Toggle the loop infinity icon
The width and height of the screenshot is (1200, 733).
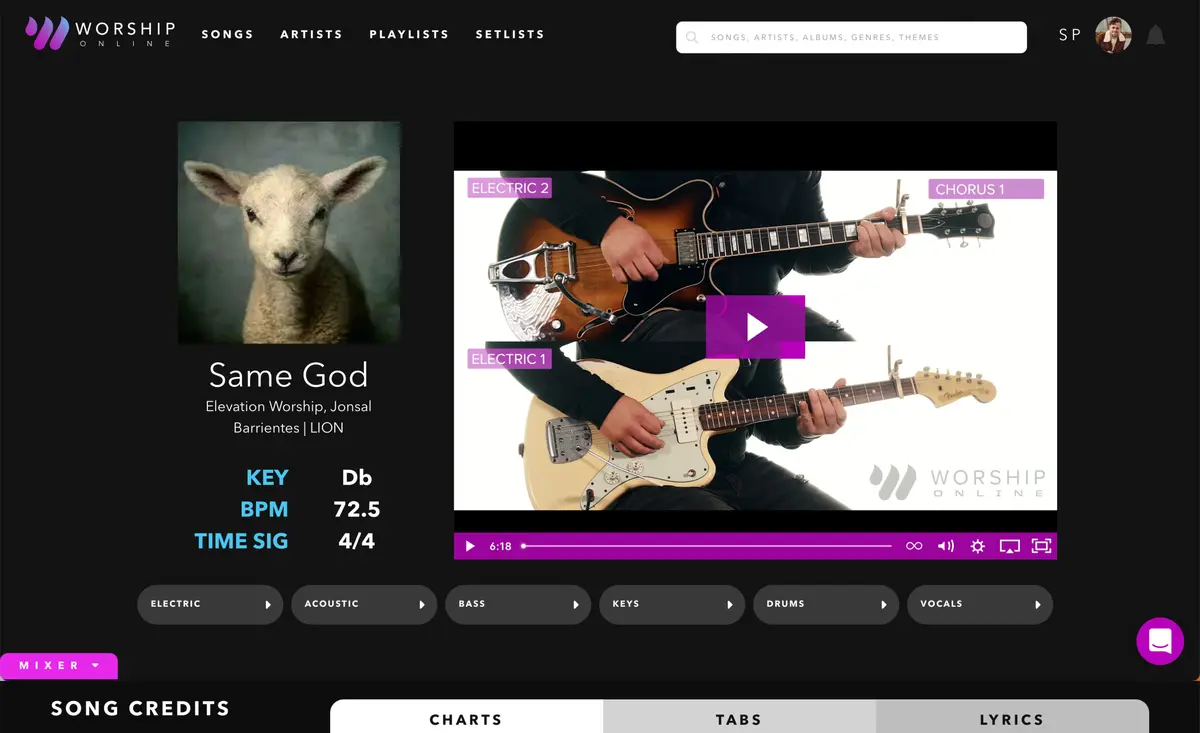(914, 546)
